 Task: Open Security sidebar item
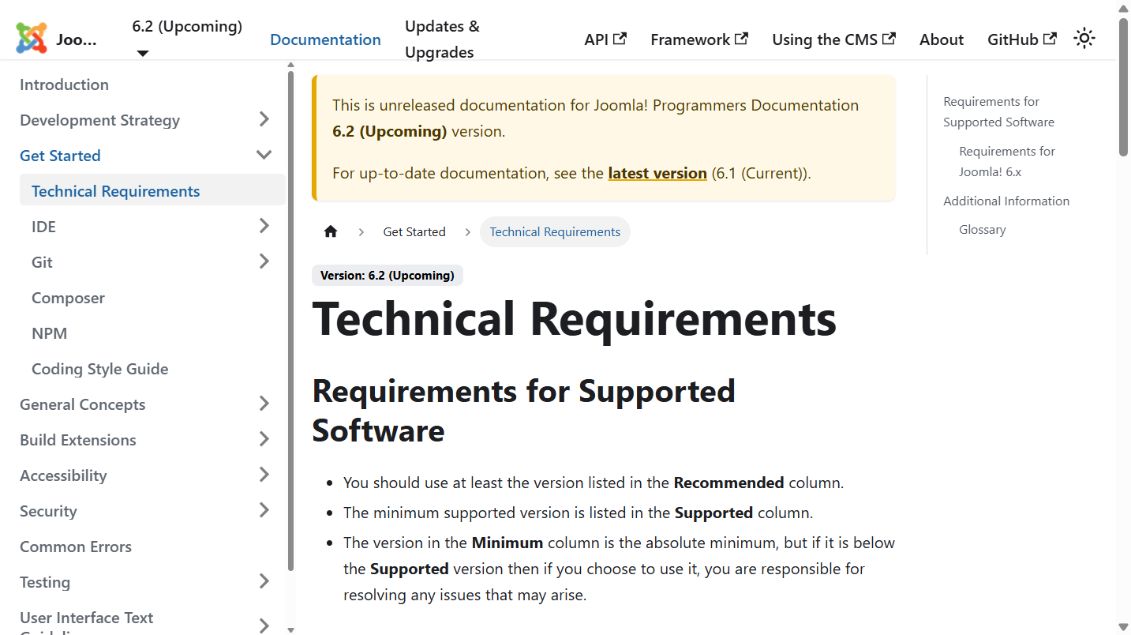tap(48, 511)
